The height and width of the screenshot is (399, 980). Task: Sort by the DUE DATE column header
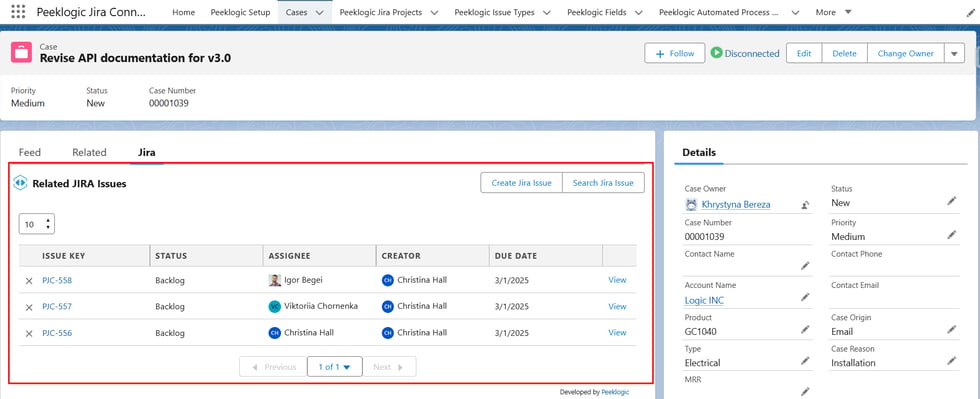point(516,256)
